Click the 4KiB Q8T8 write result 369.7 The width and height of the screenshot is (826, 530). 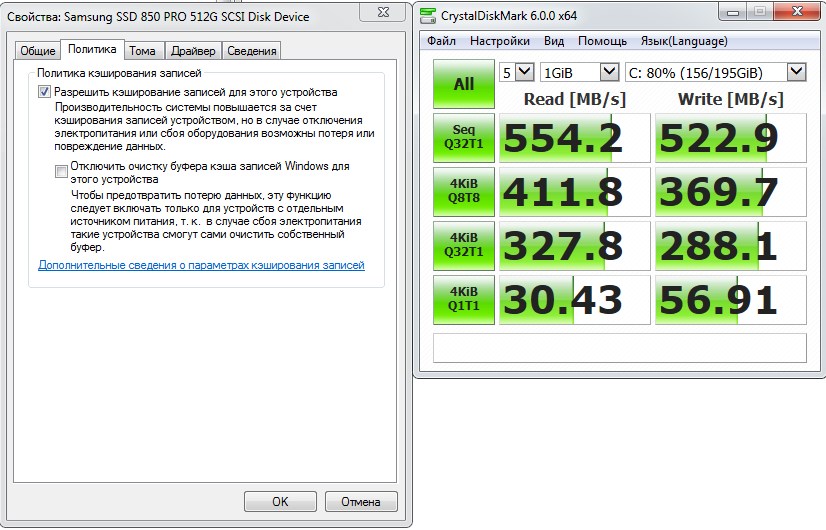(731, 192)
